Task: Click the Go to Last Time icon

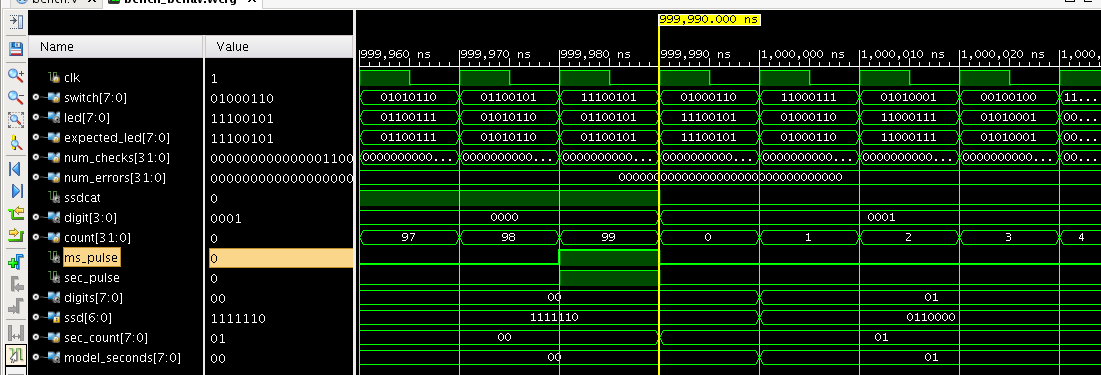Action: (x=15, y=190)
